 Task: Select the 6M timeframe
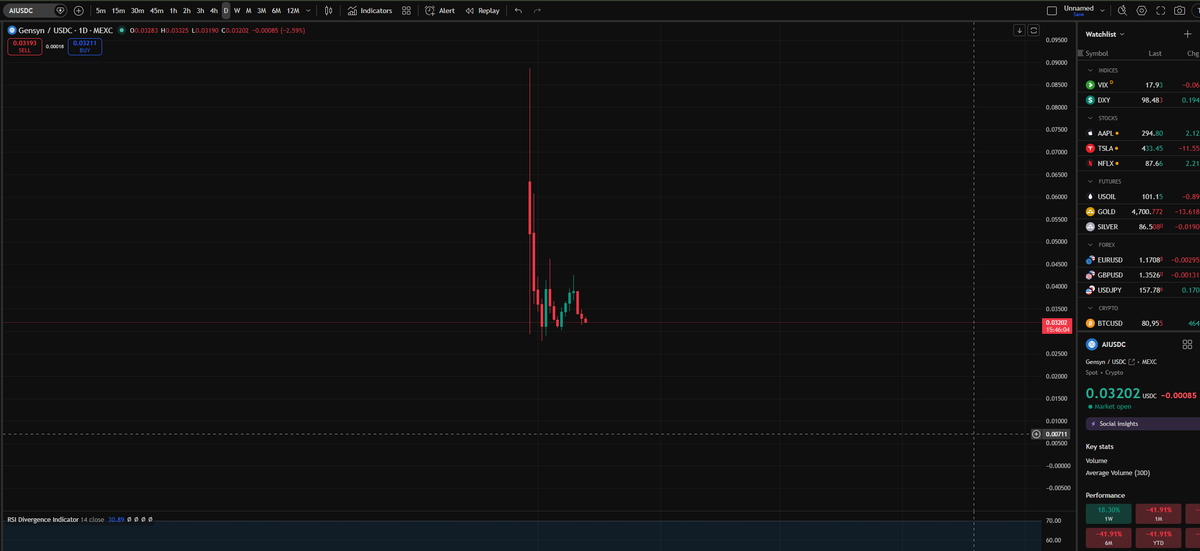[276, 10]
